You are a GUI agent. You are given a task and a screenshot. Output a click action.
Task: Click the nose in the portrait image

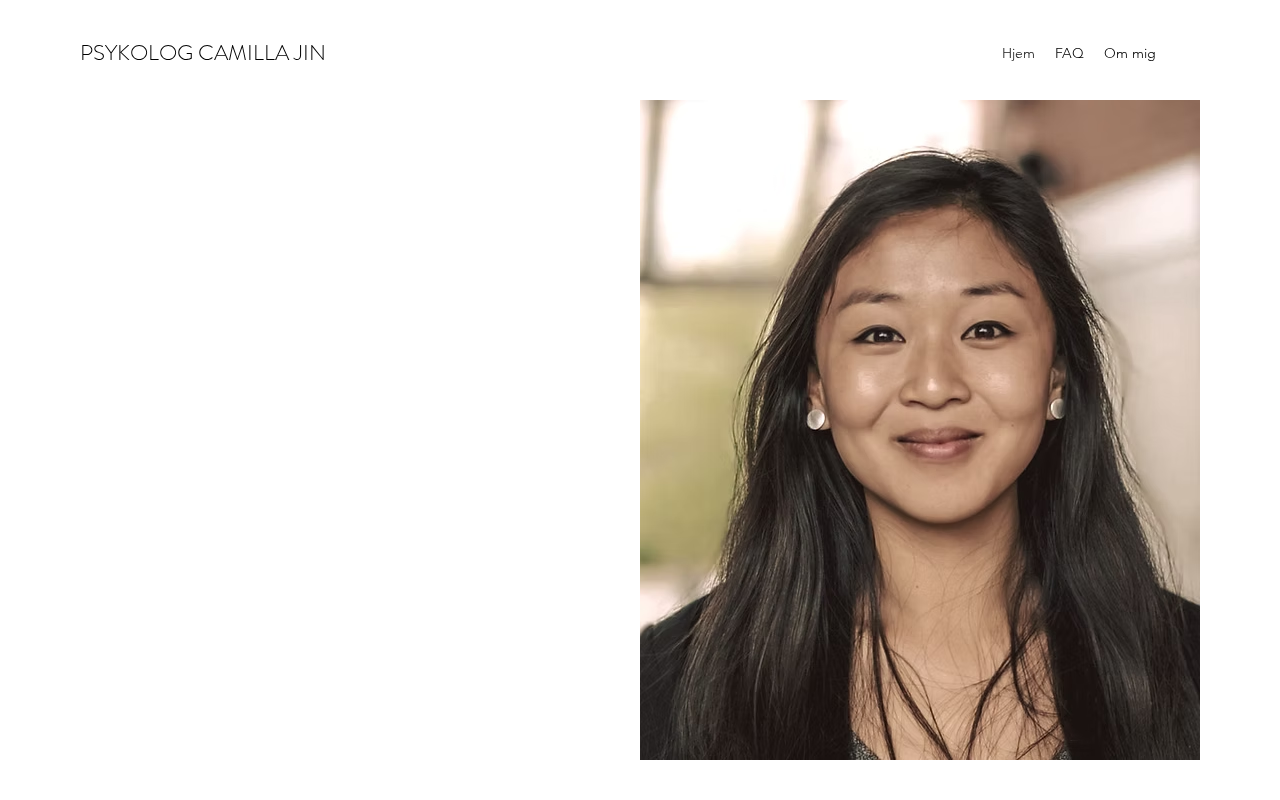[x=934, y=375]
